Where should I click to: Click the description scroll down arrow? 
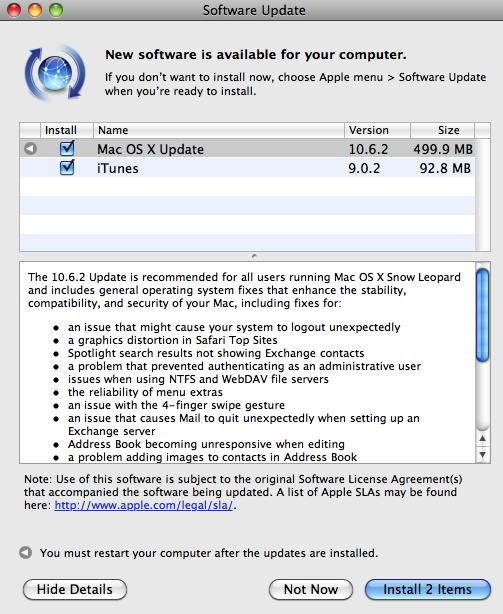point(482,454)
